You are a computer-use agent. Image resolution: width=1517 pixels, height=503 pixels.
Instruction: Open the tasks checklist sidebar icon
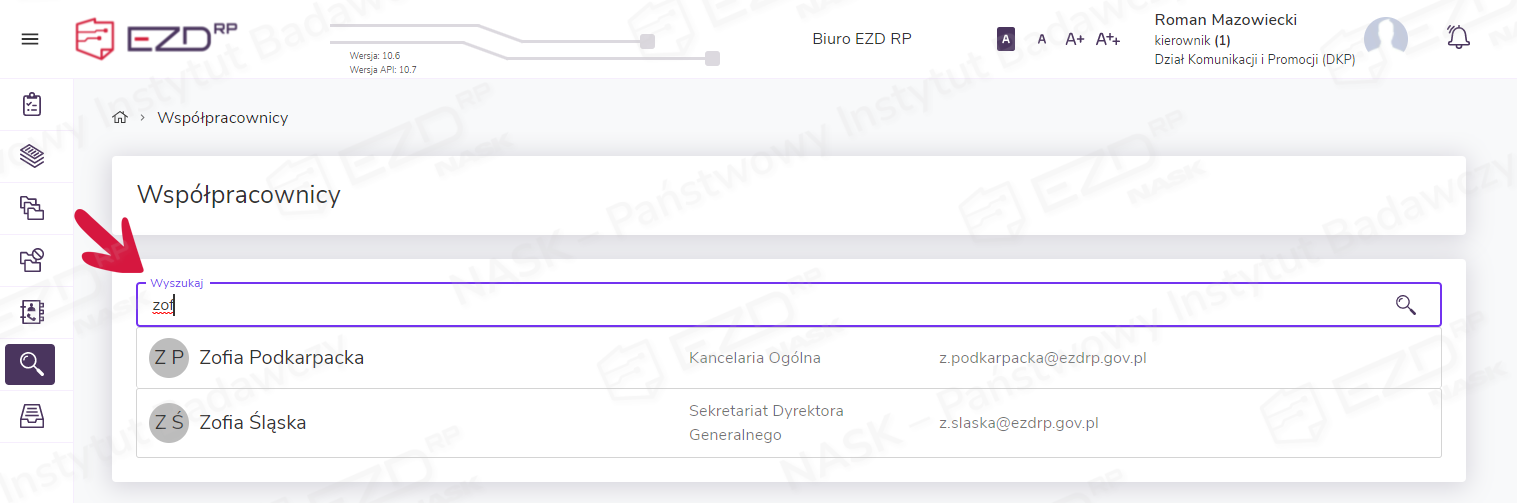(x=33, y=104)
